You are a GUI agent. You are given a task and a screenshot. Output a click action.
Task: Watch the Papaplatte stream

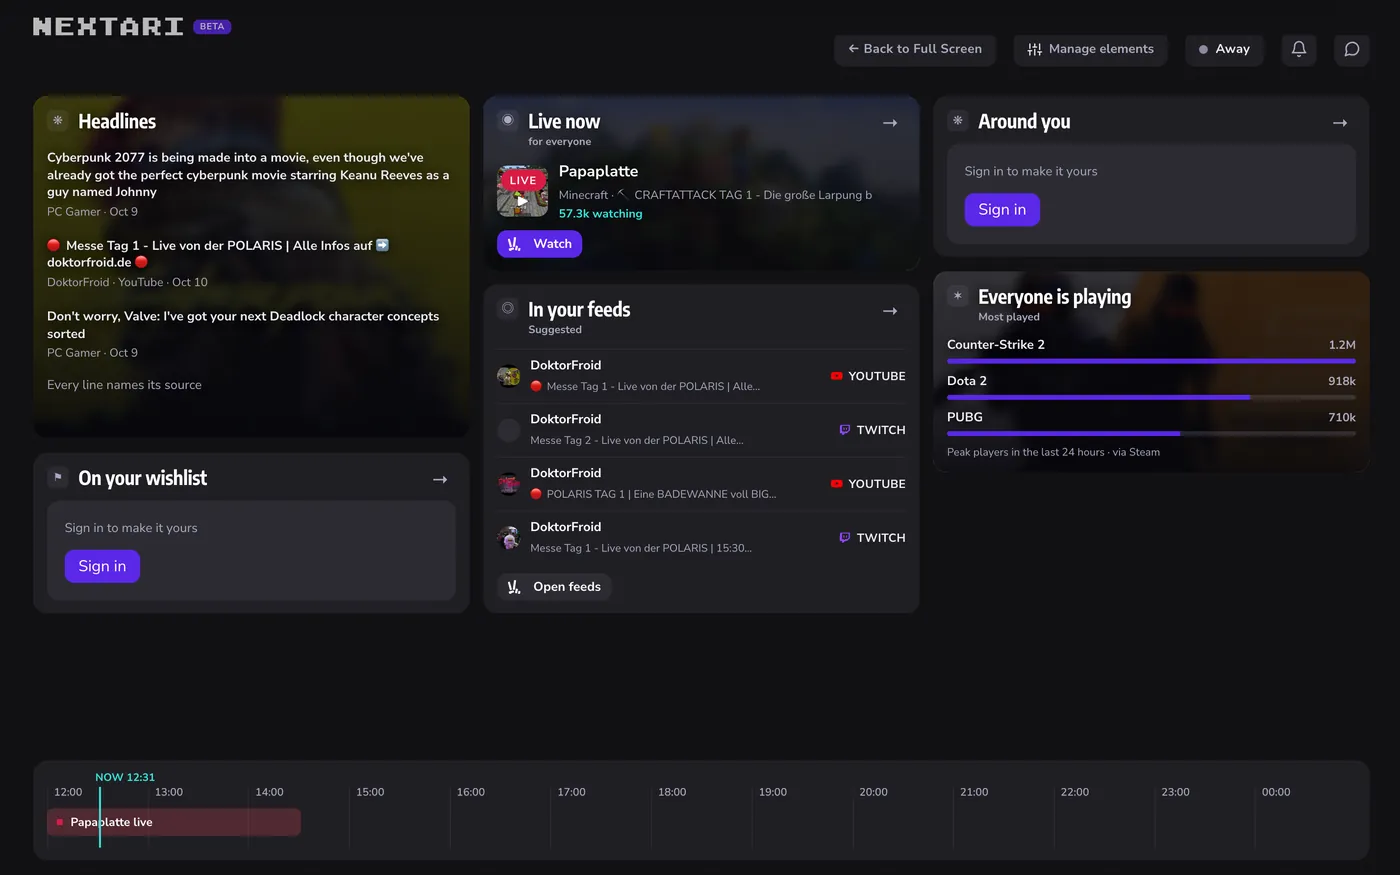(x=540, y=244)
